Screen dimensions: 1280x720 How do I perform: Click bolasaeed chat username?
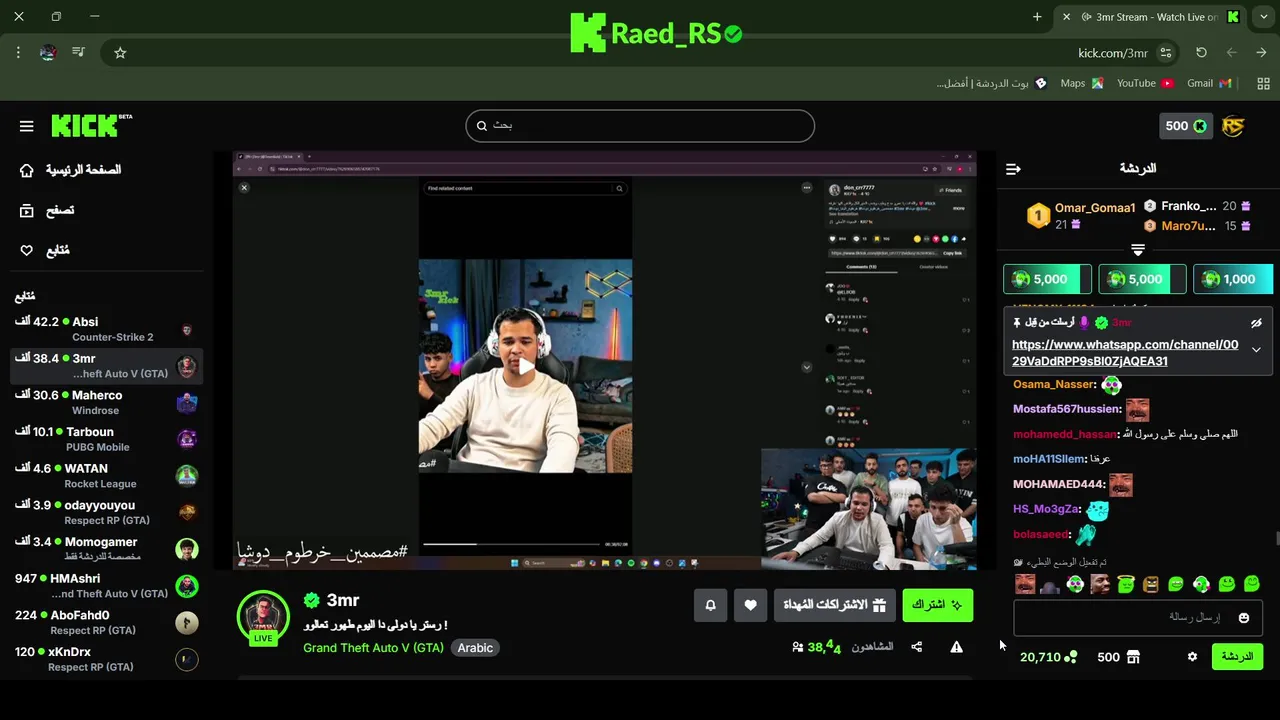pos(1042,534)
